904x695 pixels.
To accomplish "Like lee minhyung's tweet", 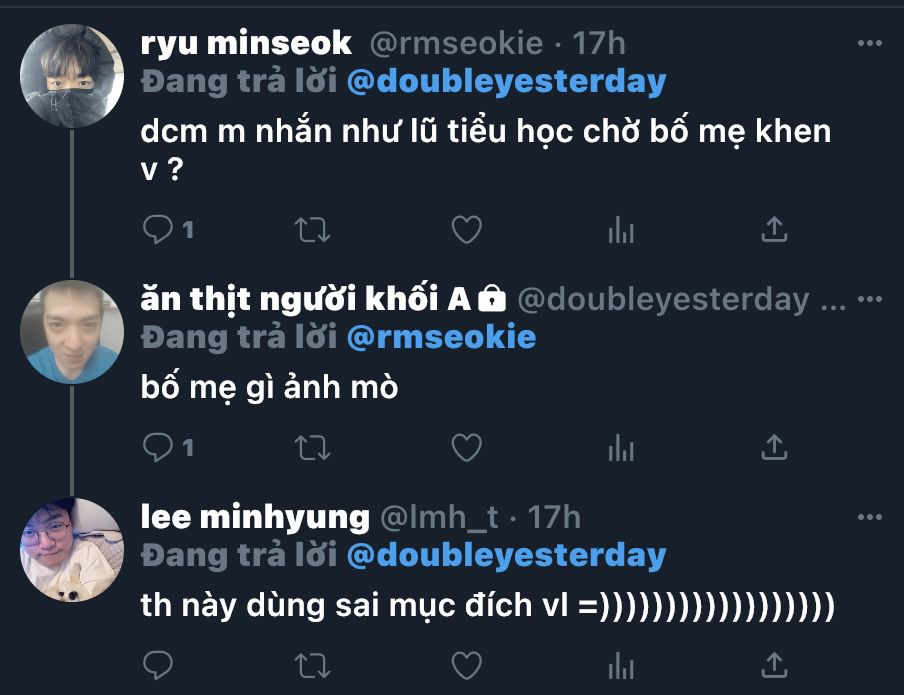I will 467,663.
